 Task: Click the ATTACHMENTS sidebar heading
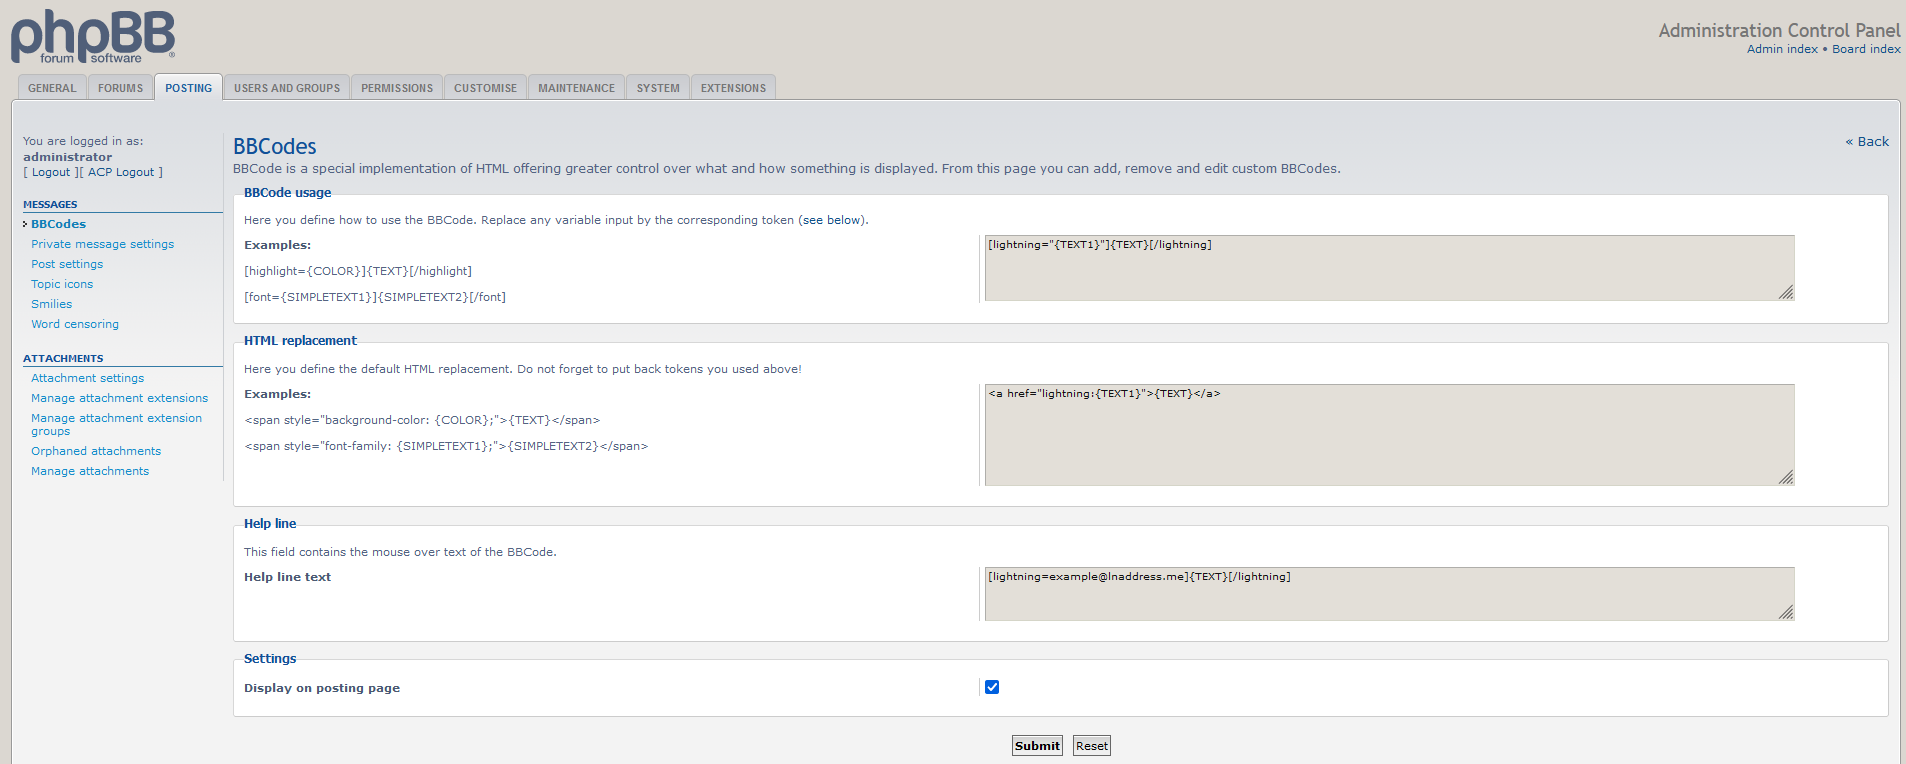pos(63,358)
